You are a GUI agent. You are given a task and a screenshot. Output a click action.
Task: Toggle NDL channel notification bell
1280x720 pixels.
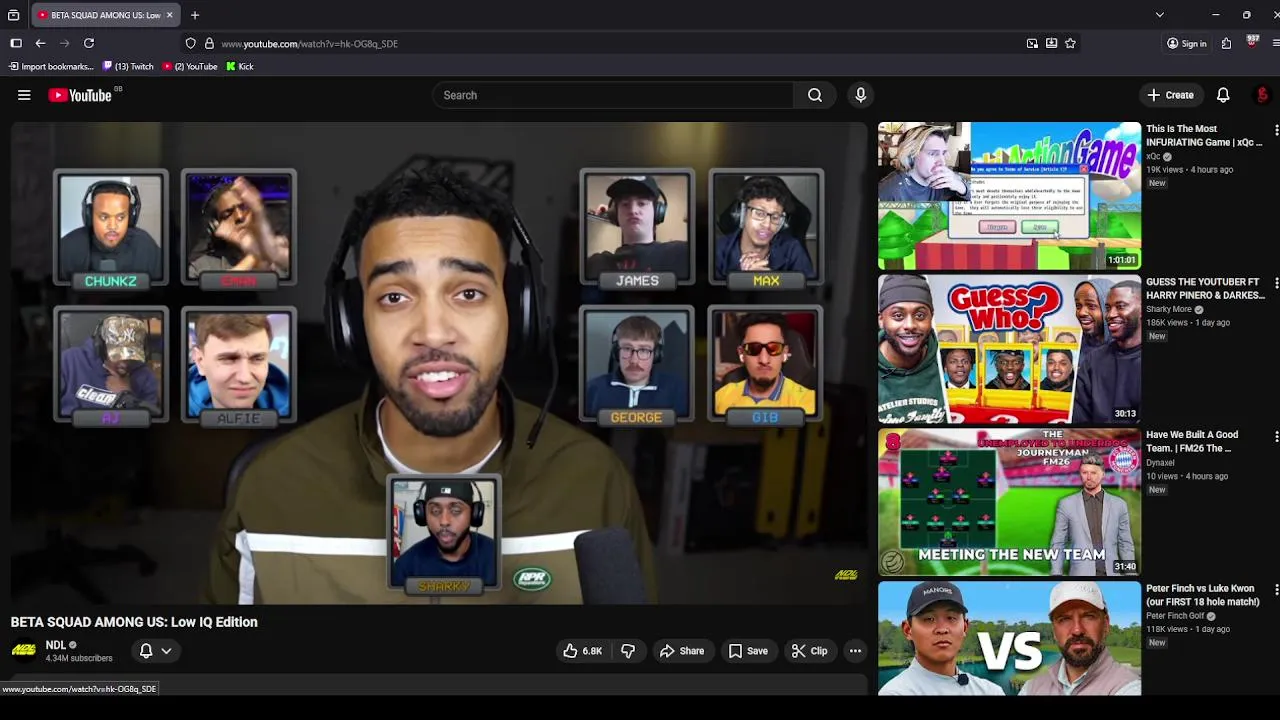146,651
